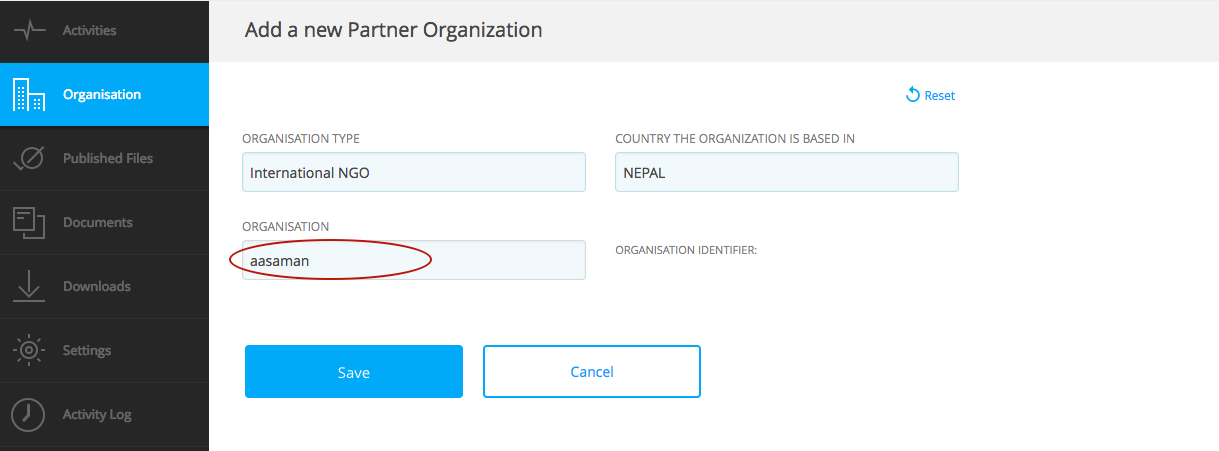Select Organisation in the sidebar
This screenshot has width=1219, height=451.
pos(104,94)
